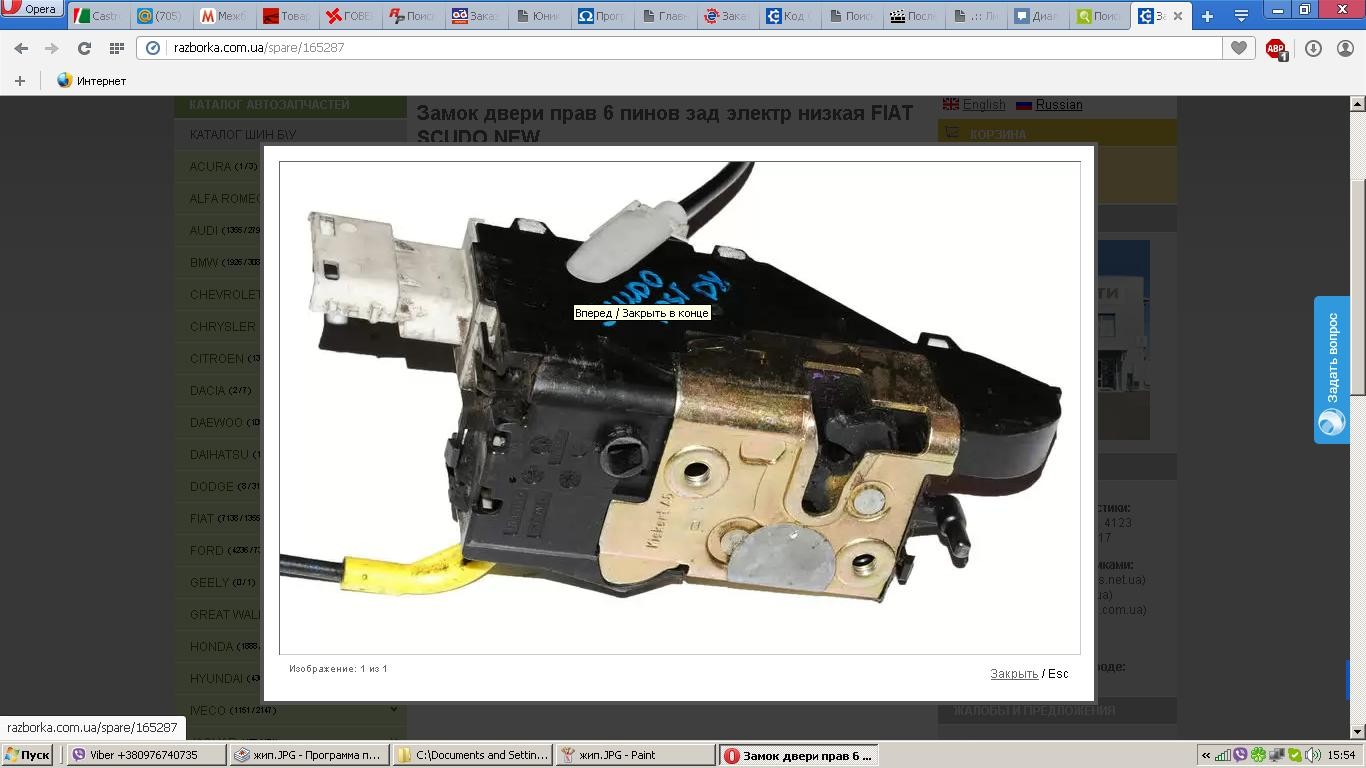1366x768 pixels.
Task: Open the Viber taskbar item
Action: click(x=146, y=755)
